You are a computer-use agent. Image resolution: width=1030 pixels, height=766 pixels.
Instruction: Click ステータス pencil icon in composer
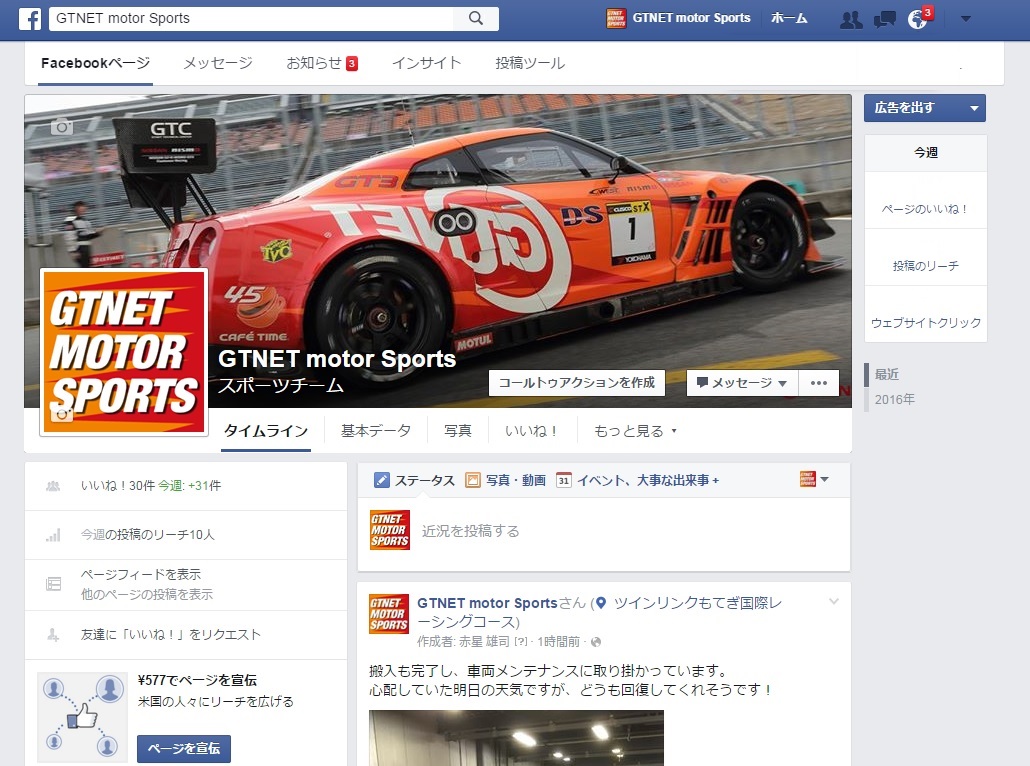pyautogui.click(x=381, y=480)
